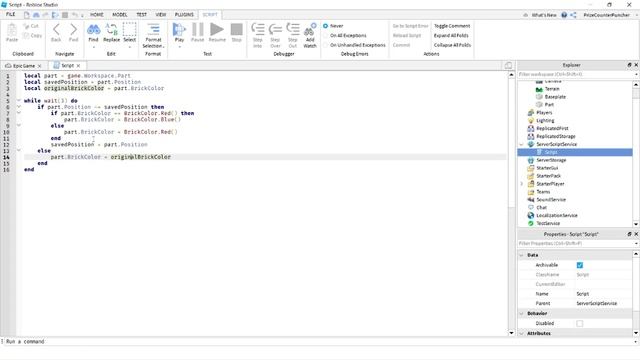Click Go to Script Error action
The width and height of the screenshot is (640, 360).
pos(410,26)
